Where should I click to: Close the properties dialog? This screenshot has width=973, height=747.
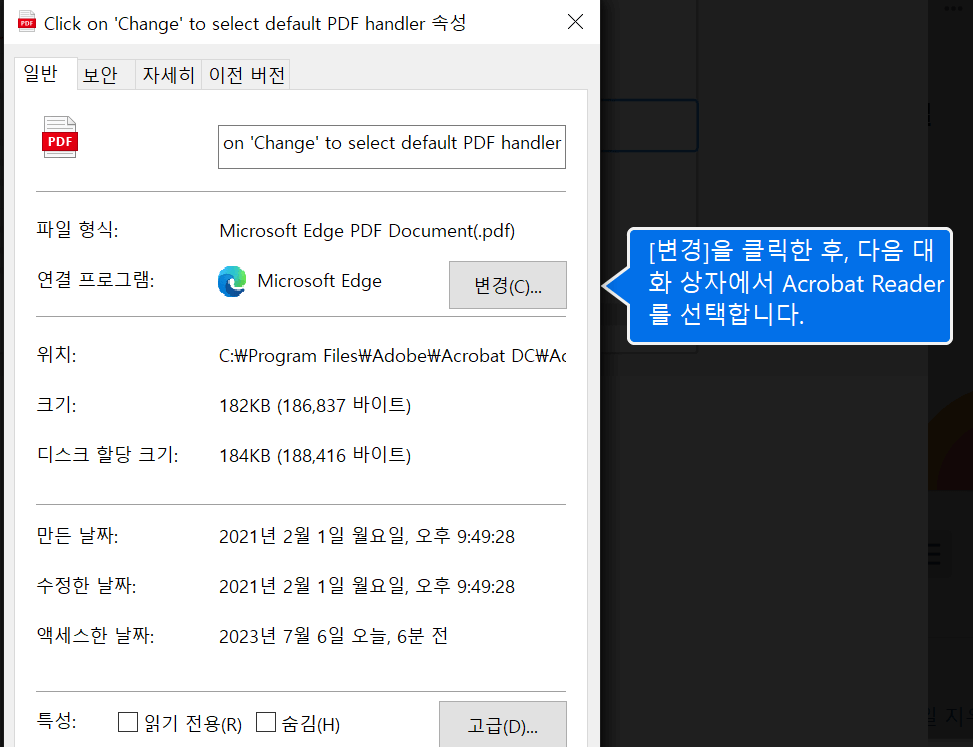point(575,22)
